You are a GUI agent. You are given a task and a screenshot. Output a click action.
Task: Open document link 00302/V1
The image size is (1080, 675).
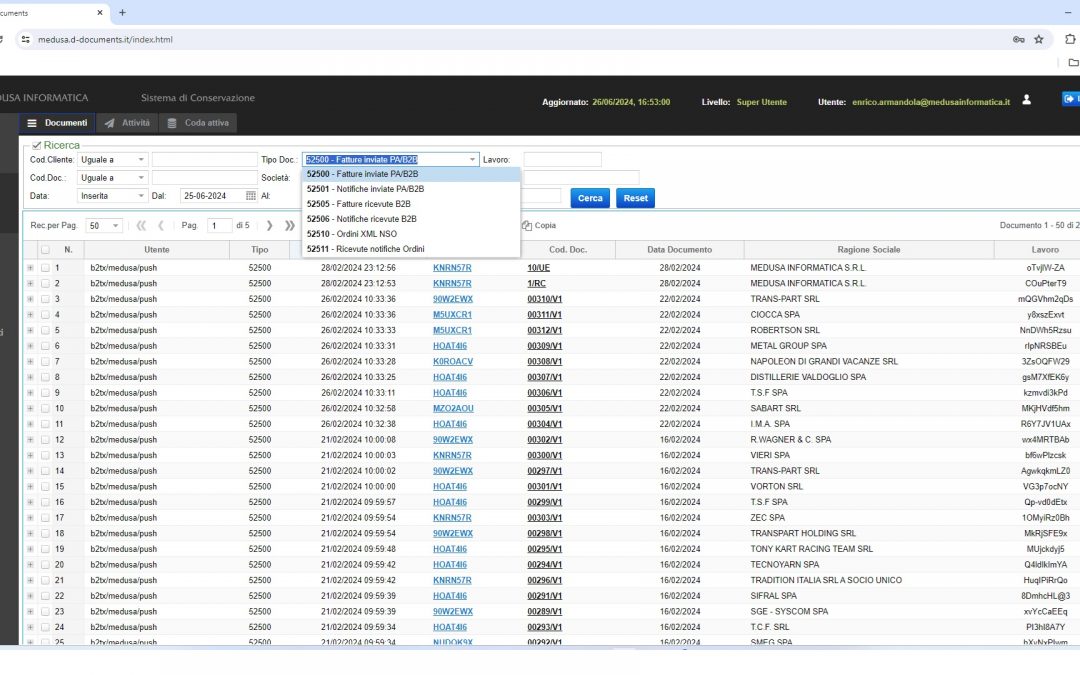(x=544, y=439)
